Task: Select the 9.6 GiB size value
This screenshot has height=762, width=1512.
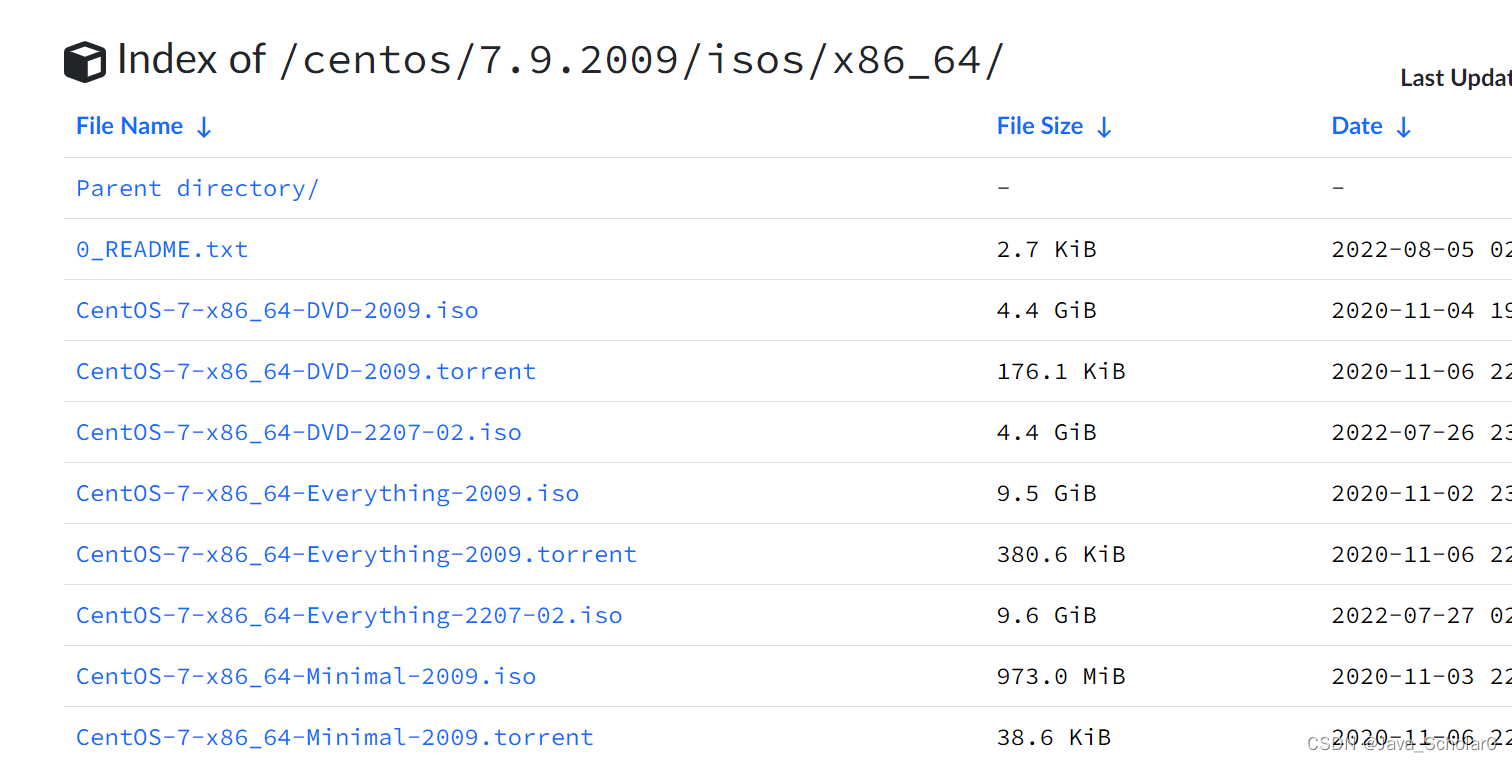Action: pos(1047,615)
